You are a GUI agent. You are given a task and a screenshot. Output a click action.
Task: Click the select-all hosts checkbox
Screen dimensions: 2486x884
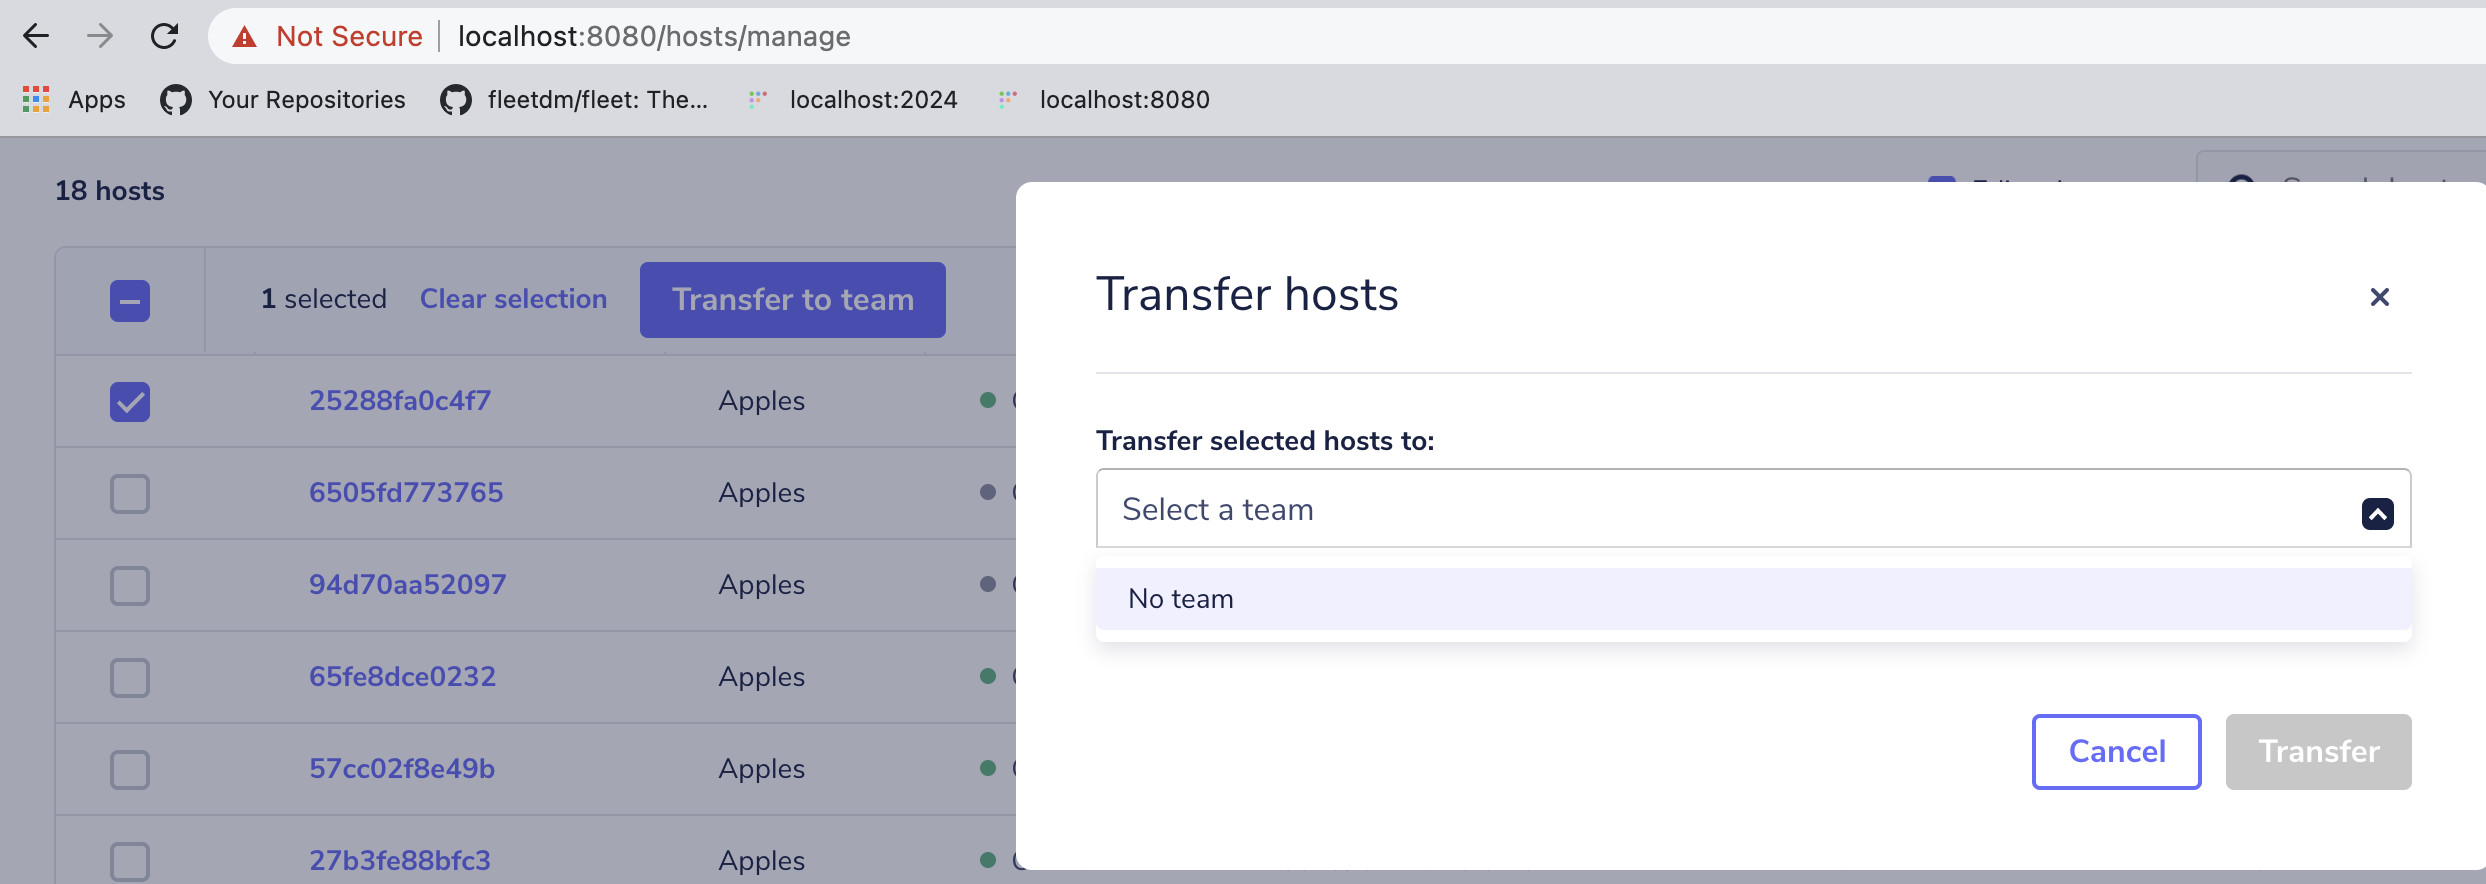129,299
